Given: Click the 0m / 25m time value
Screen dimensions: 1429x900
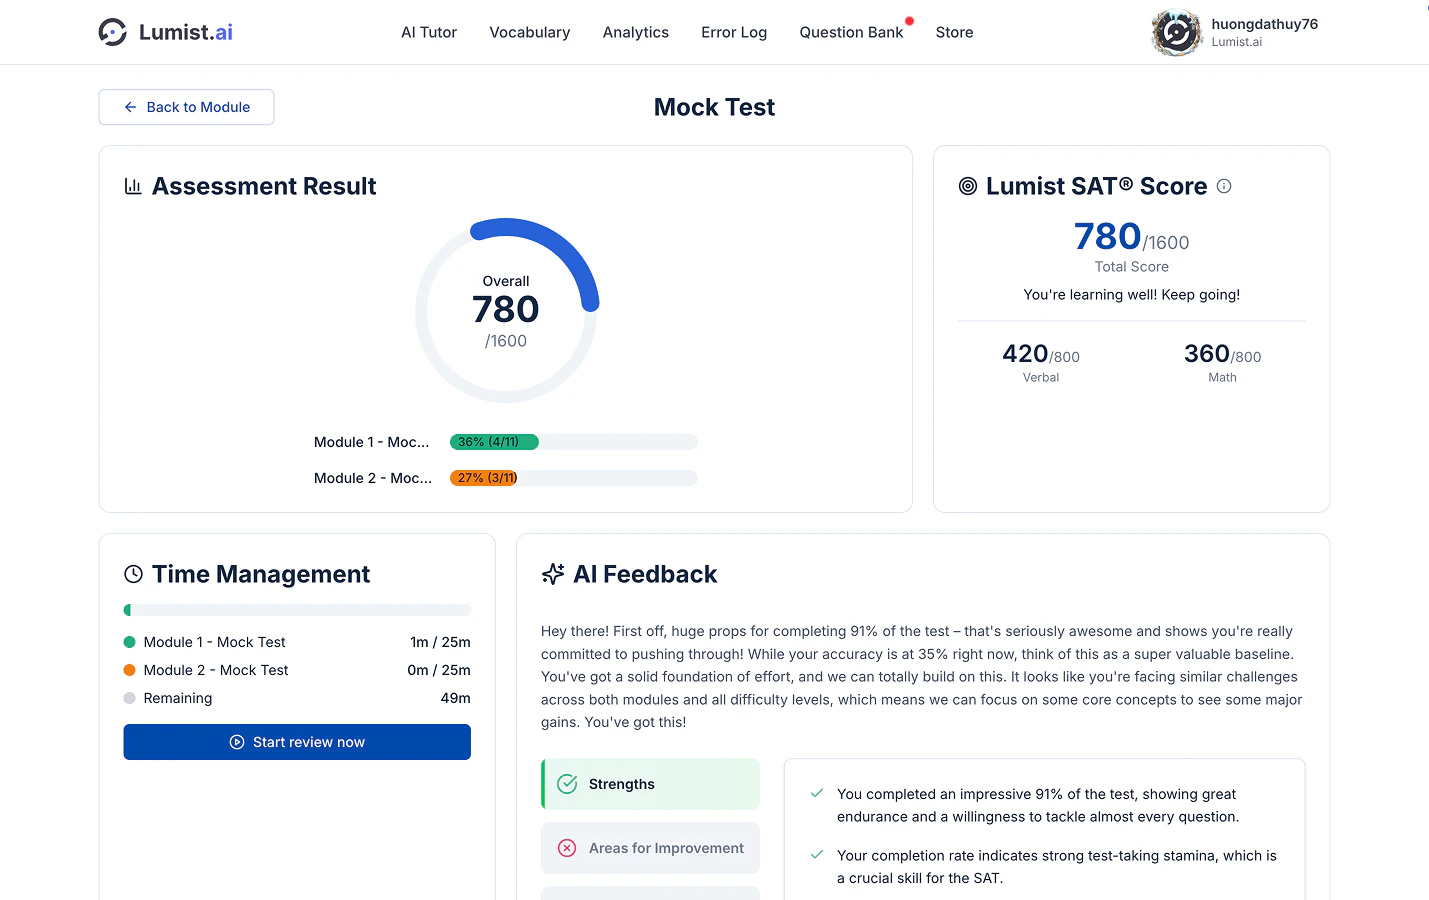Looking at the screenshot, I should point(439,670).
